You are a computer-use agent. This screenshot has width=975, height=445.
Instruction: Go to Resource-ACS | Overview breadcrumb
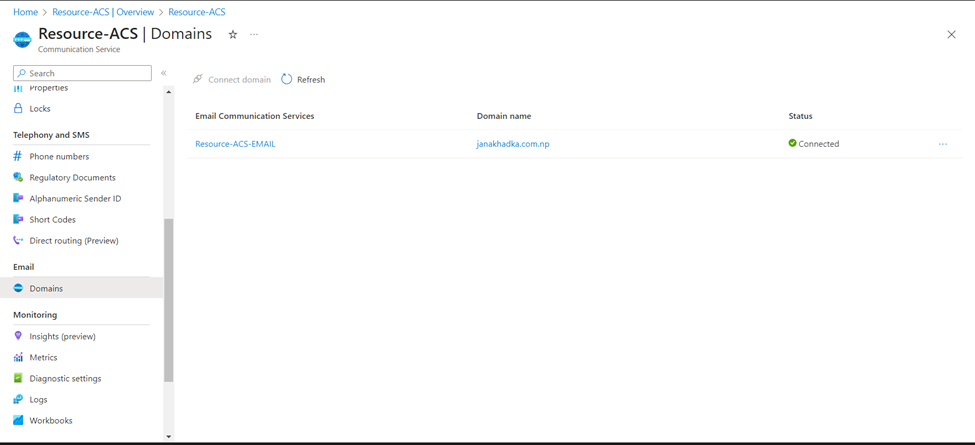[103, 12]
